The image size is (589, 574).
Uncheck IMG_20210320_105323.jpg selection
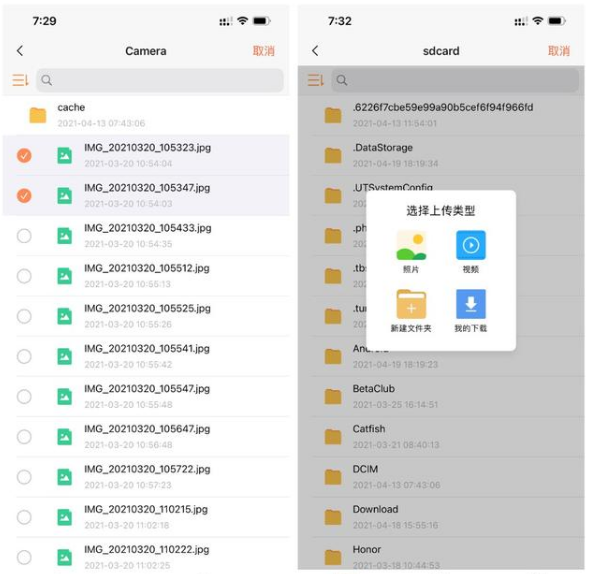click(x=24, y=156)
